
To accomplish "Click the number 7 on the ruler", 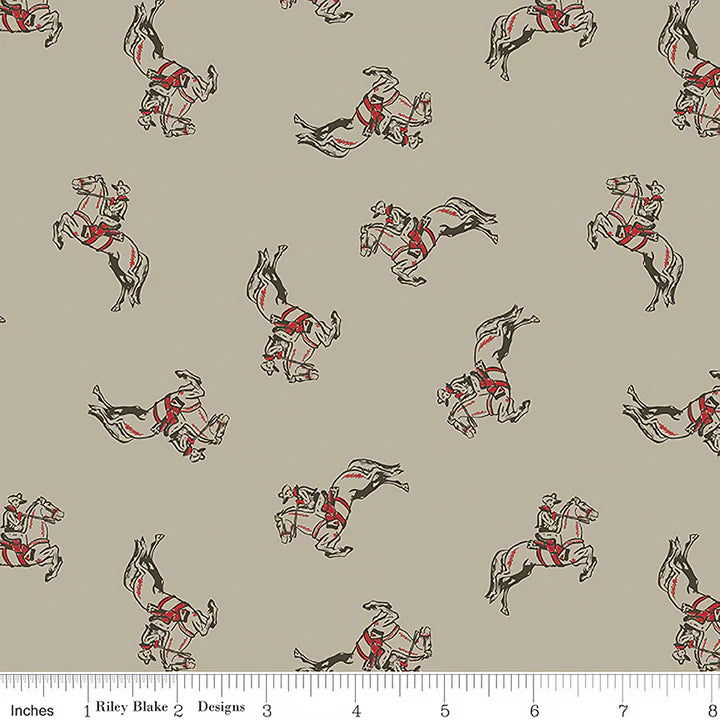I will click(624, 709).
